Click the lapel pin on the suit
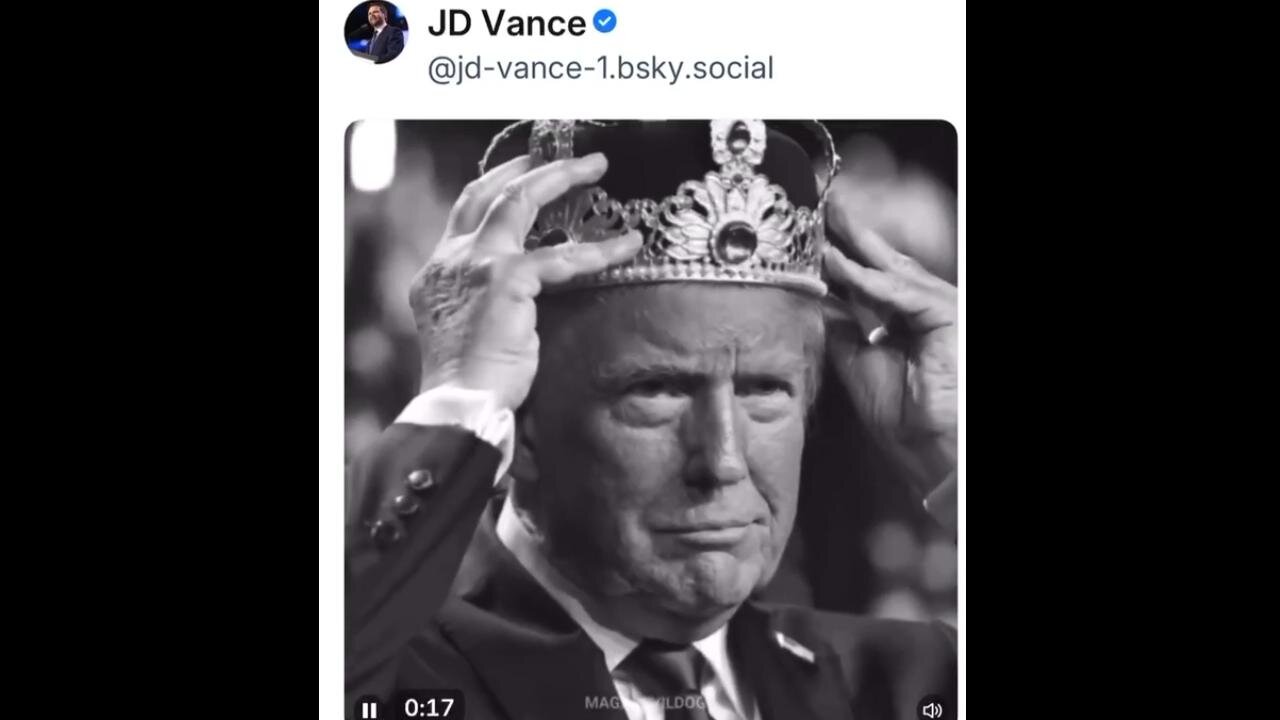 coord(797,647)
